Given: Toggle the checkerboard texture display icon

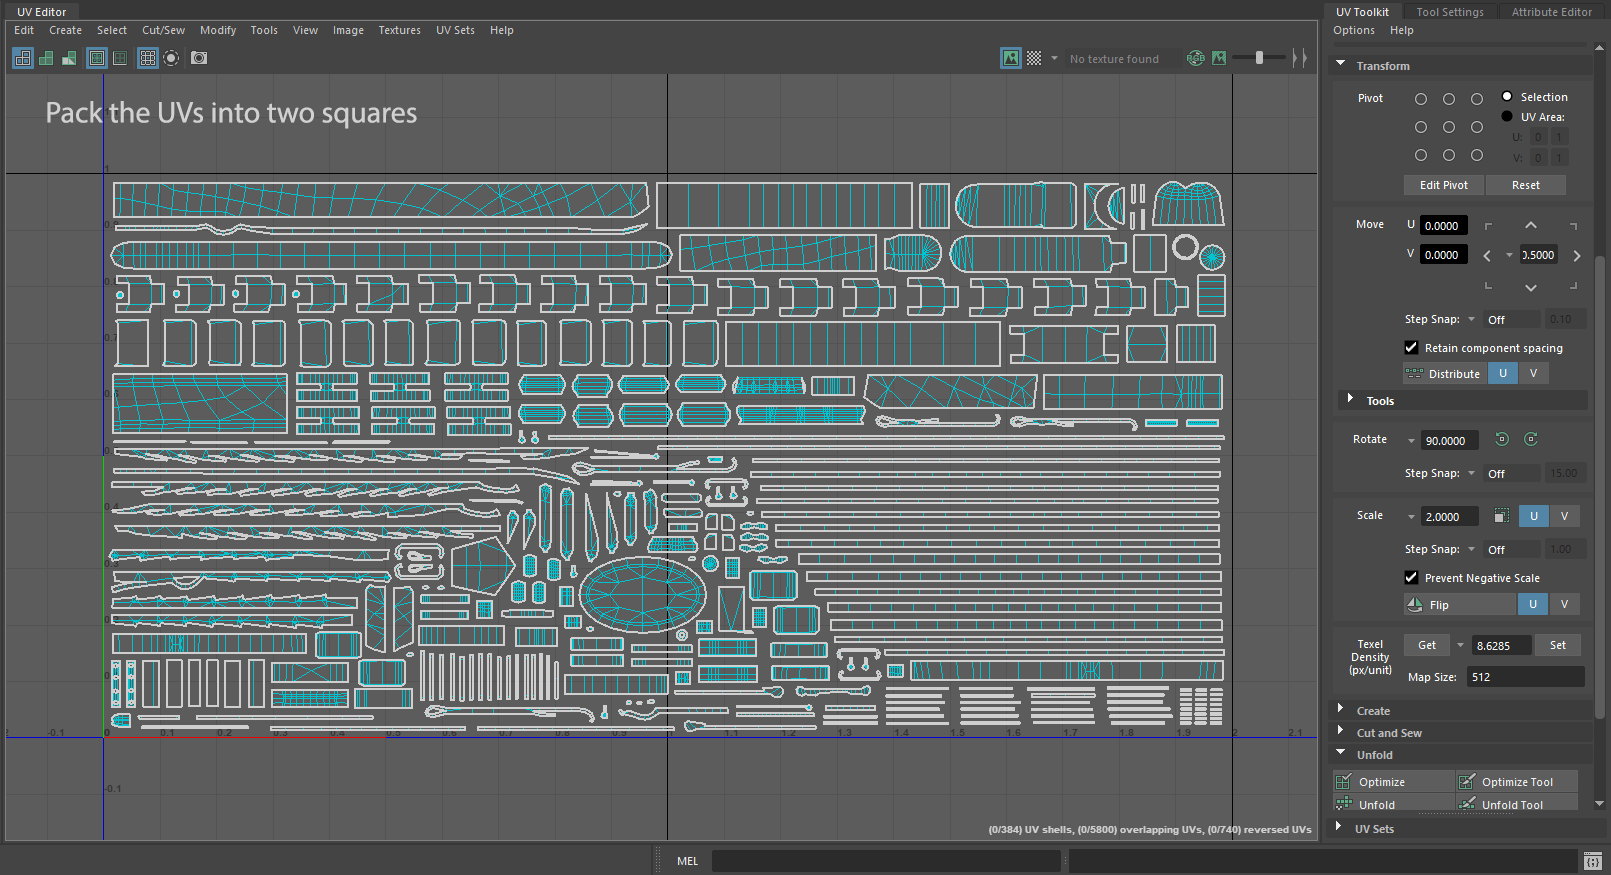Looking at the screenshot, I should pos(1034,58).
